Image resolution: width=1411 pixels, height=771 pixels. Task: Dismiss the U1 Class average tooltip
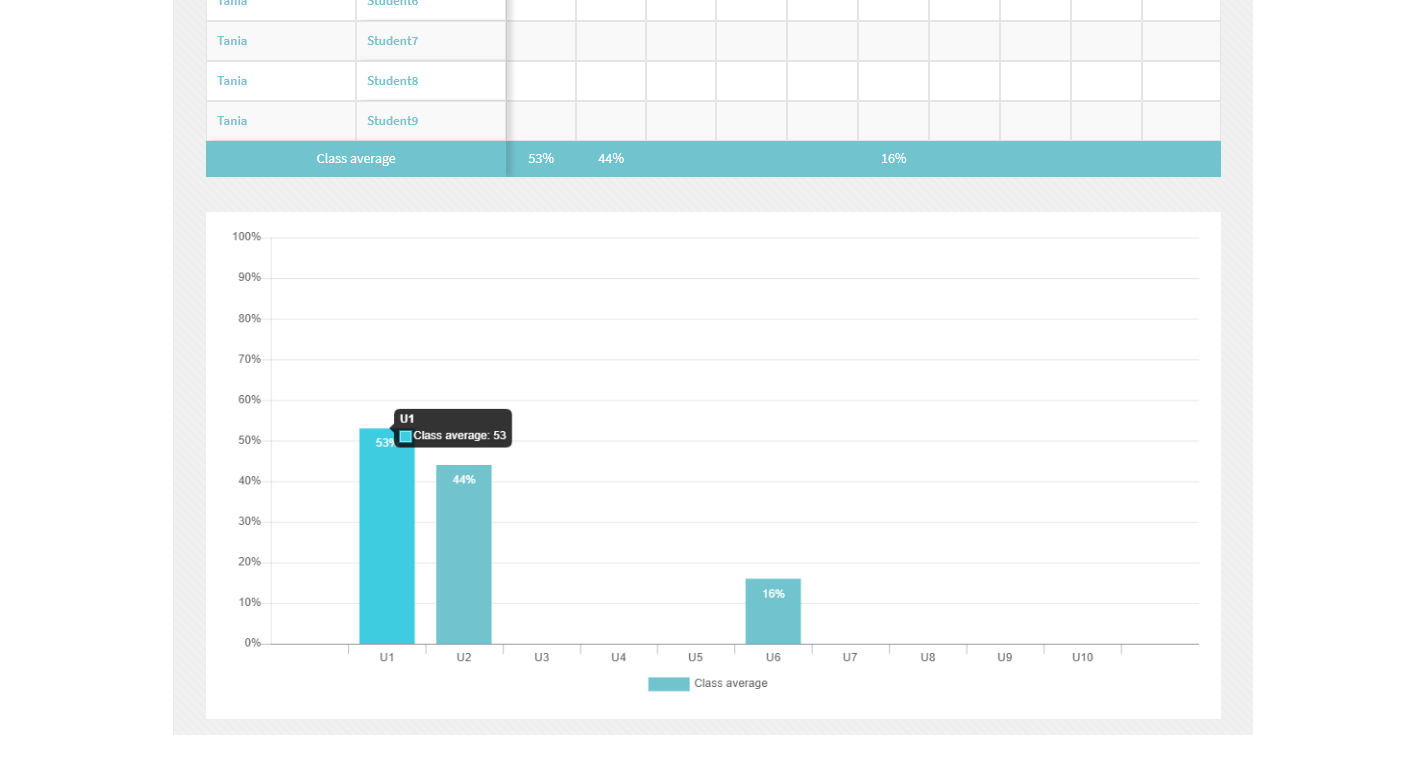pyautogui.click(x=452, y=428)
